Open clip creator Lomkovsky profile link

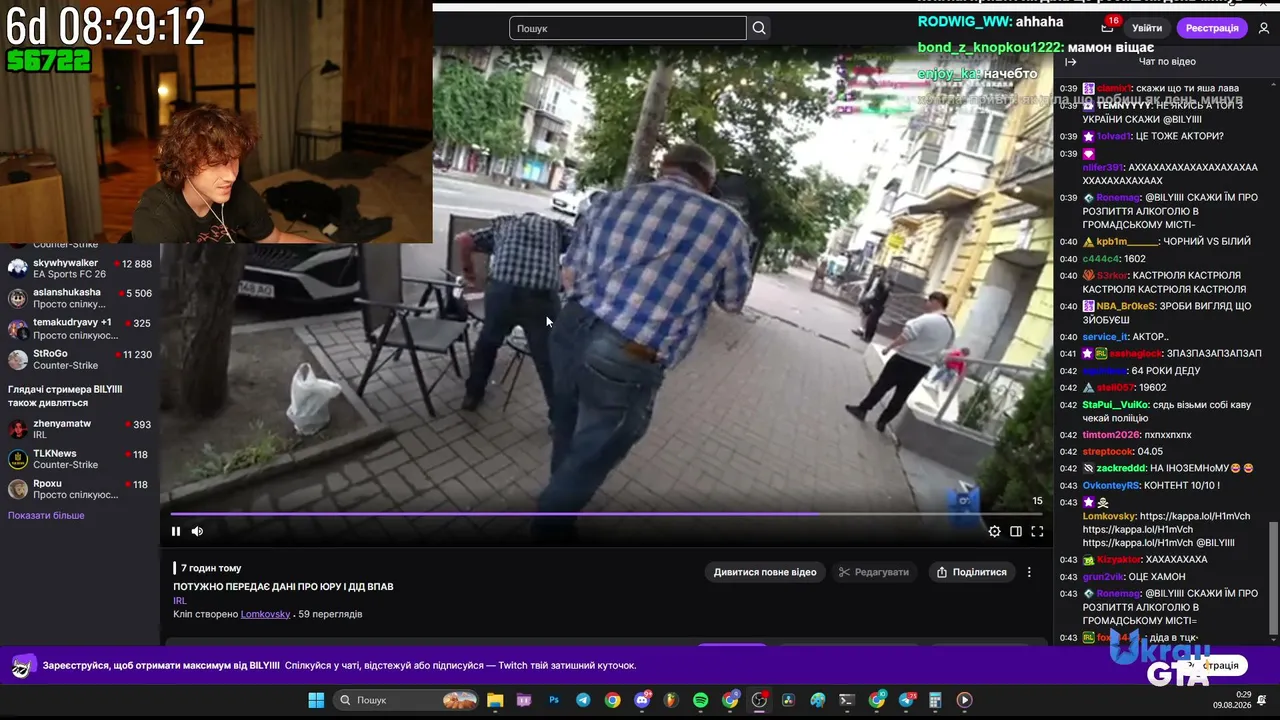click(x=265, y=614)
